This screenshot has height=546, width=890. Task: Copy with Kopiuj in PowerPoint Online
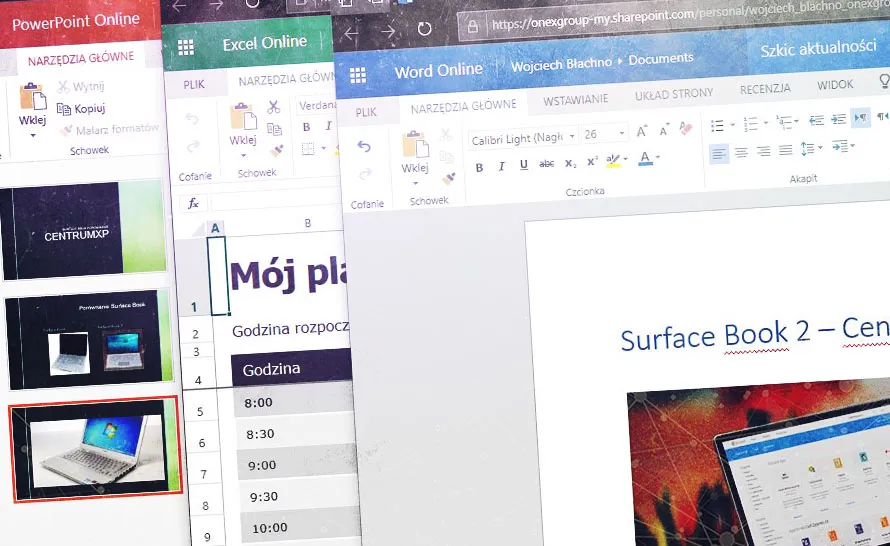(x=81, y=108)
